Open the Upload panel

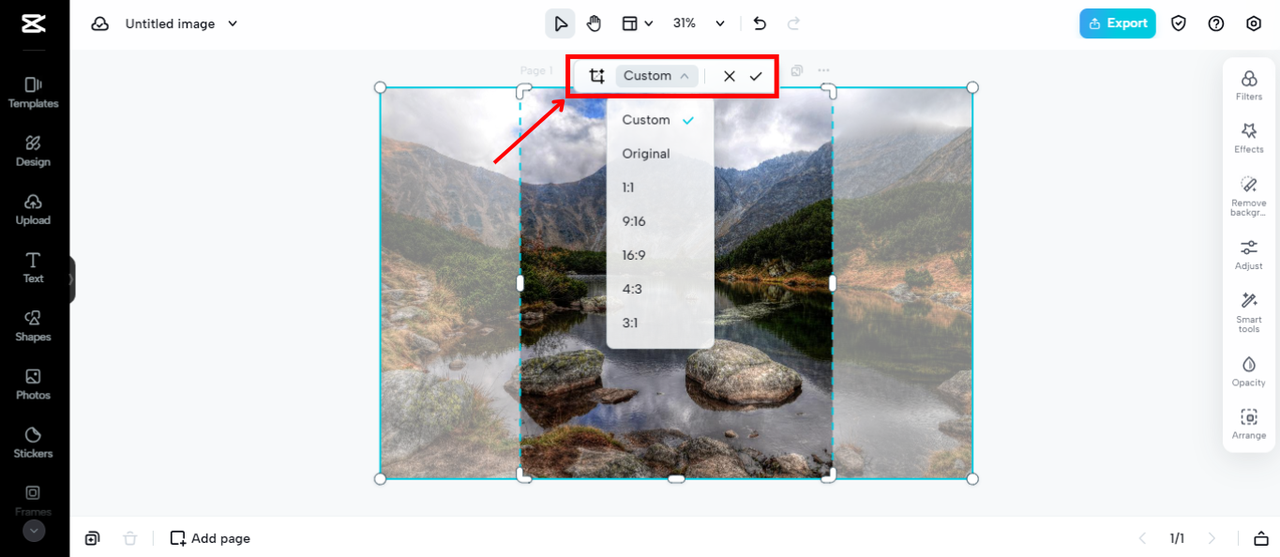[x=33, y=209]
